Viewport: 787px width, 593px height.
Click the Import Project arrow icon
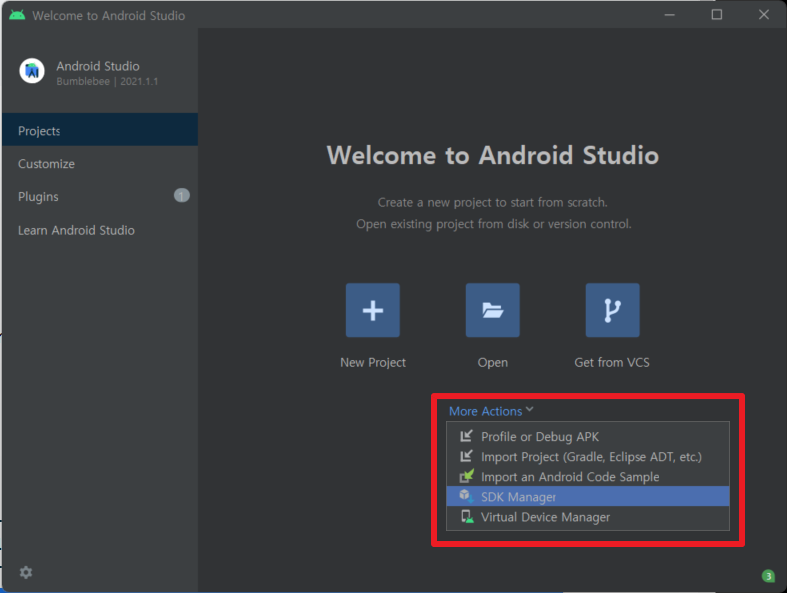click(466, 456)
